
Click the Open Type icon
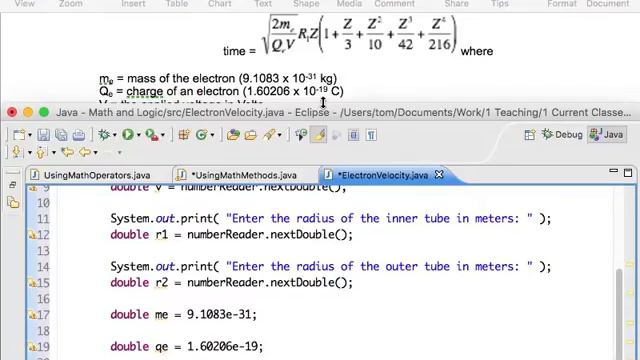(233, 135)
